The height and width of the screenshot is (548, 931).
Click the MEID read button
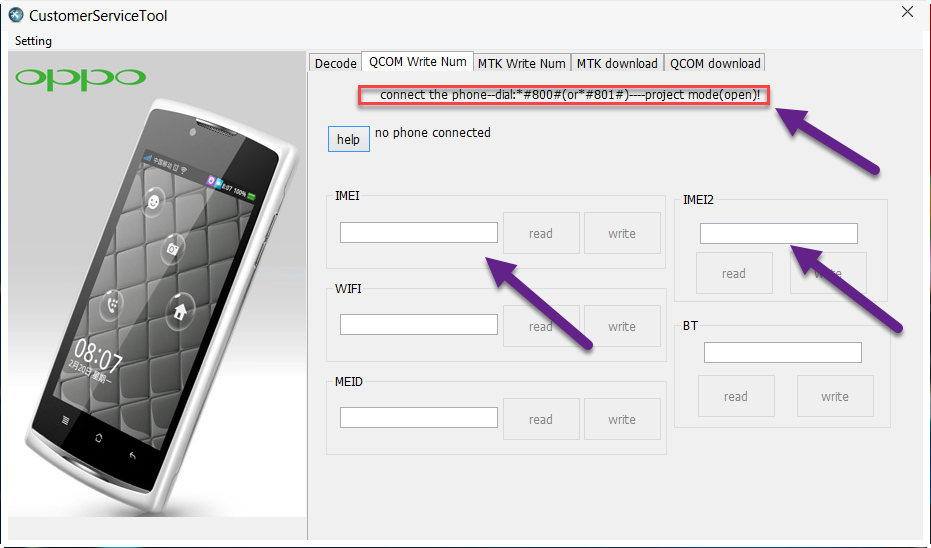coord(541,419)
